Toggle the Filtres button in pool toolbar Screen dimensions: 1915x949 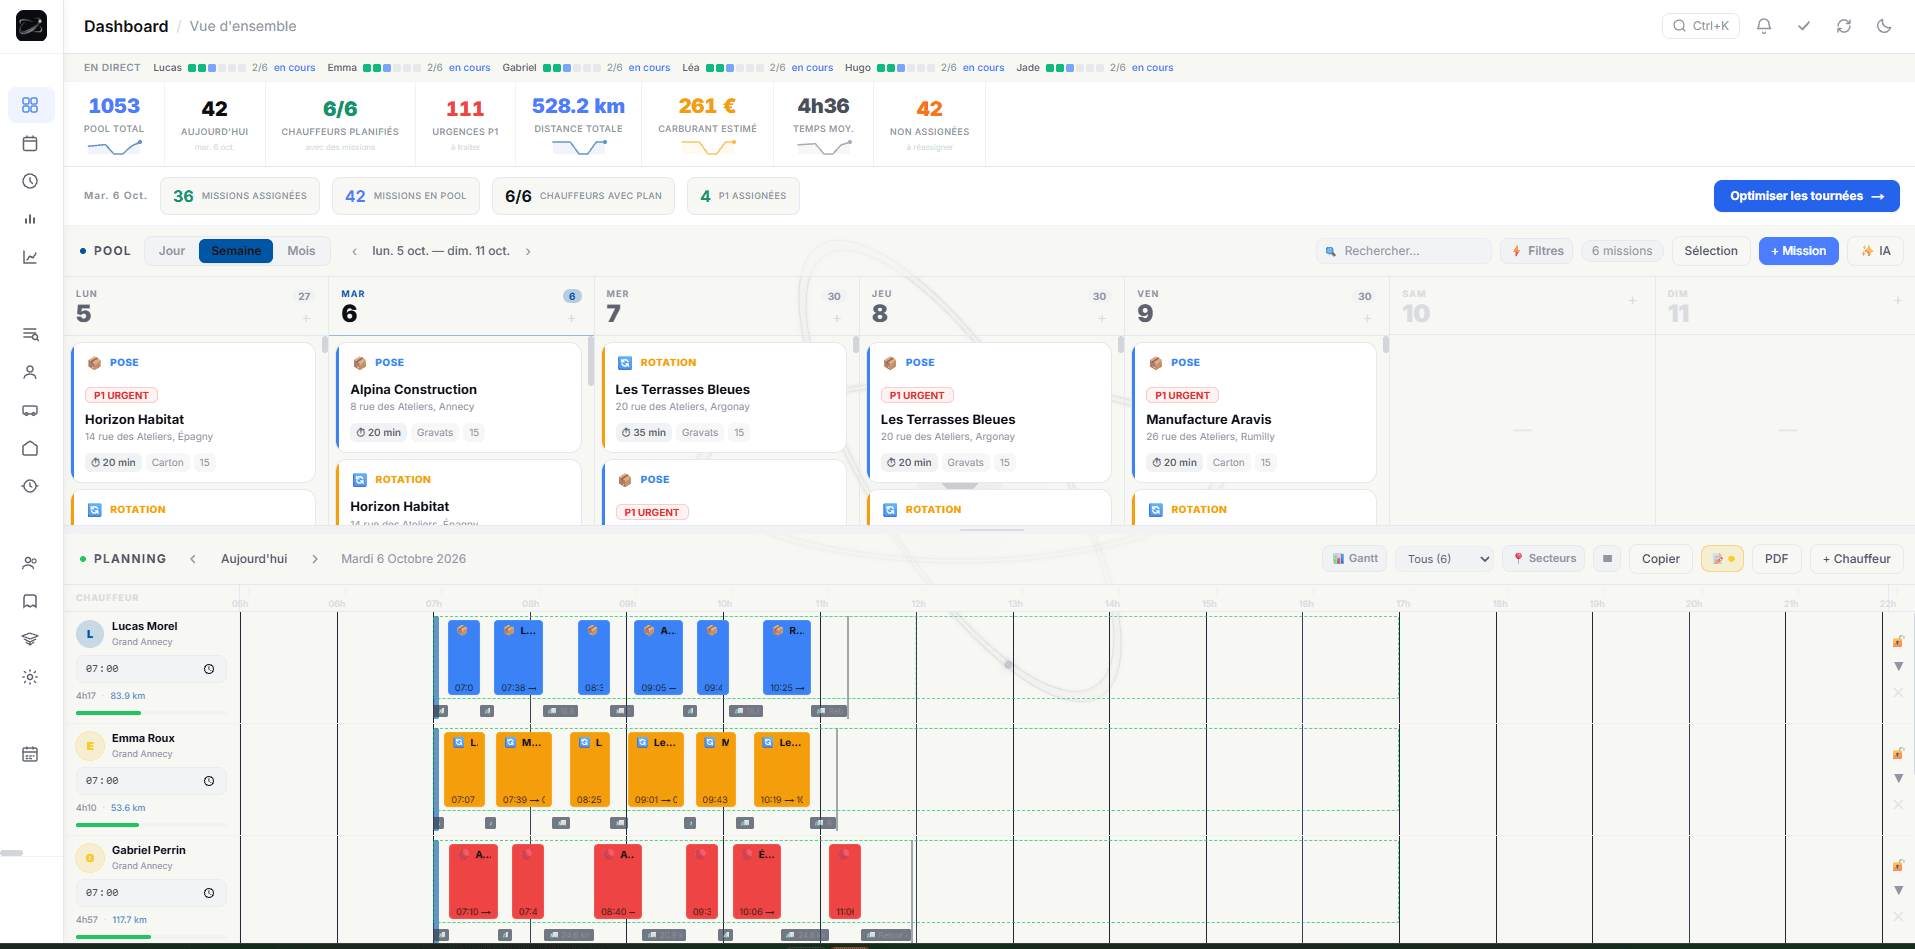[1537, 251]
